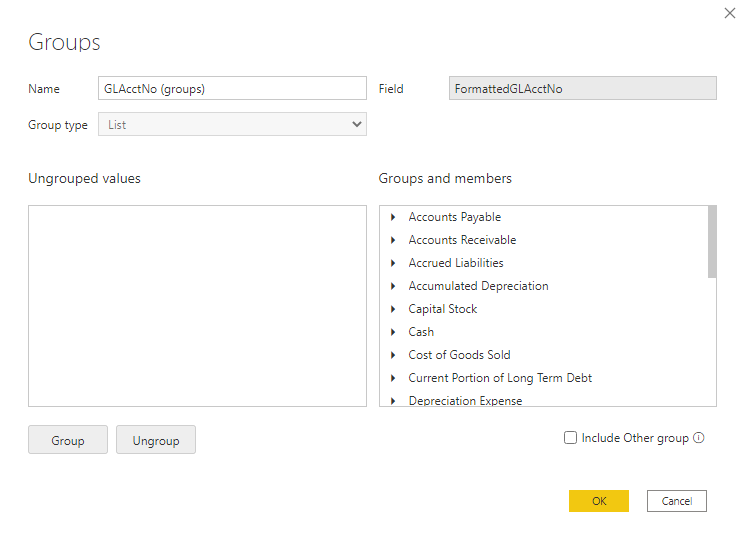Confirm with the OK button
The height and width of the screenshot is (540, 745).
pos(599,501)
